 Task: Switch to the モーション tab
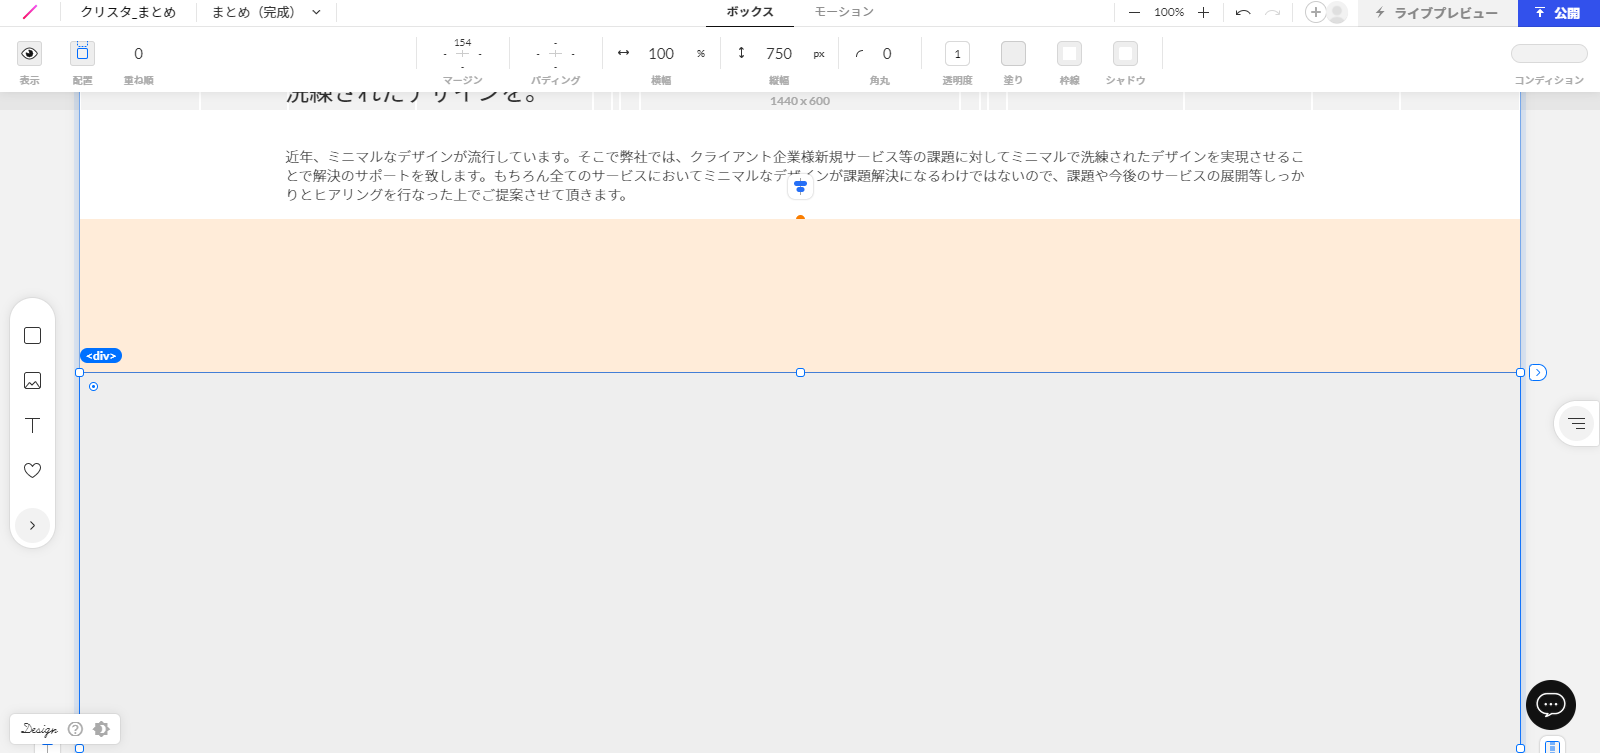tap(844, 12)
